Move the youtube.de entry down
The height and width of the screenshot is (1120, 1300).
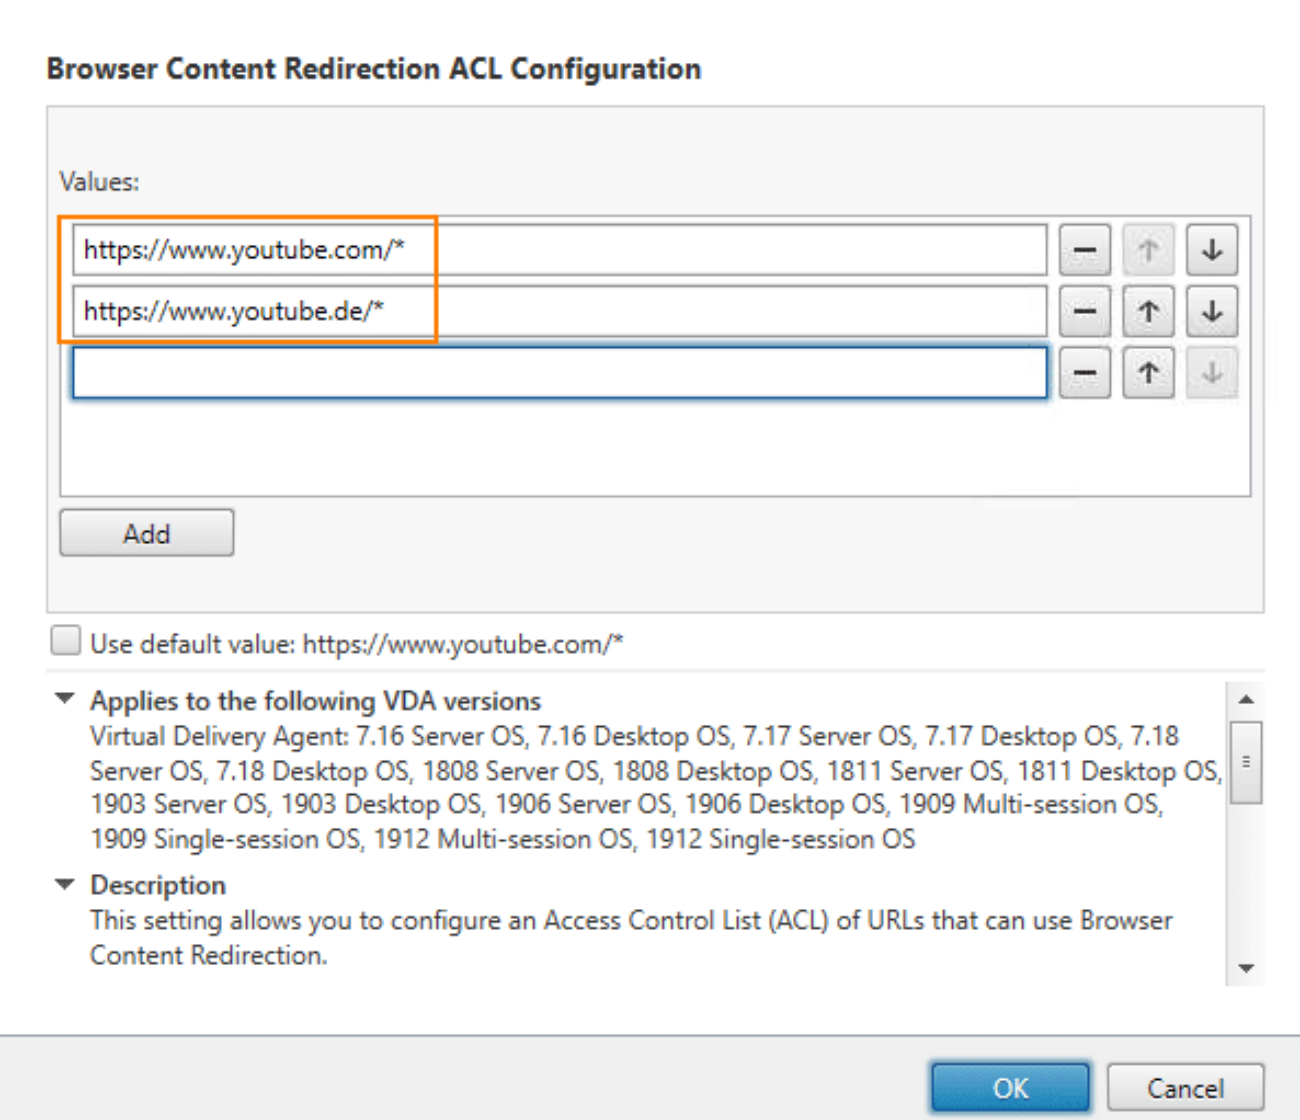[x=1211, y=311]
